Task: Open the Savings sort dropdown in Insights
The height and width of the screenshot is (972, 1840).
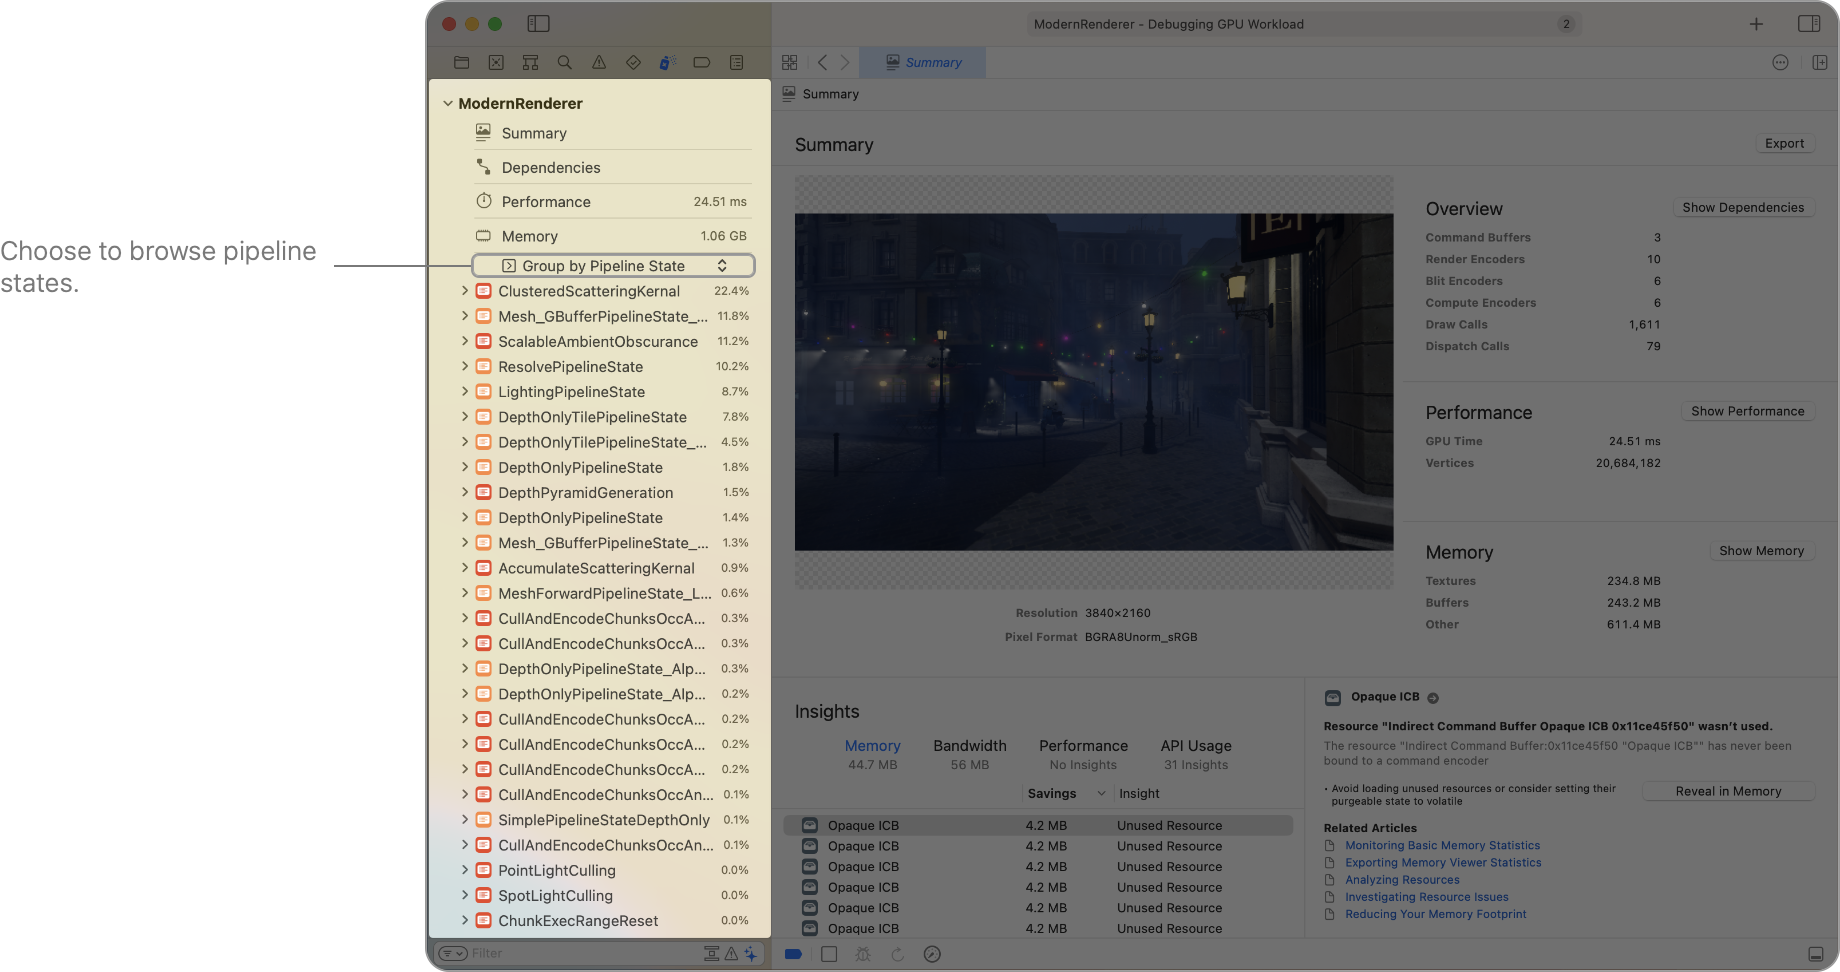Action: pos(1064,793)
